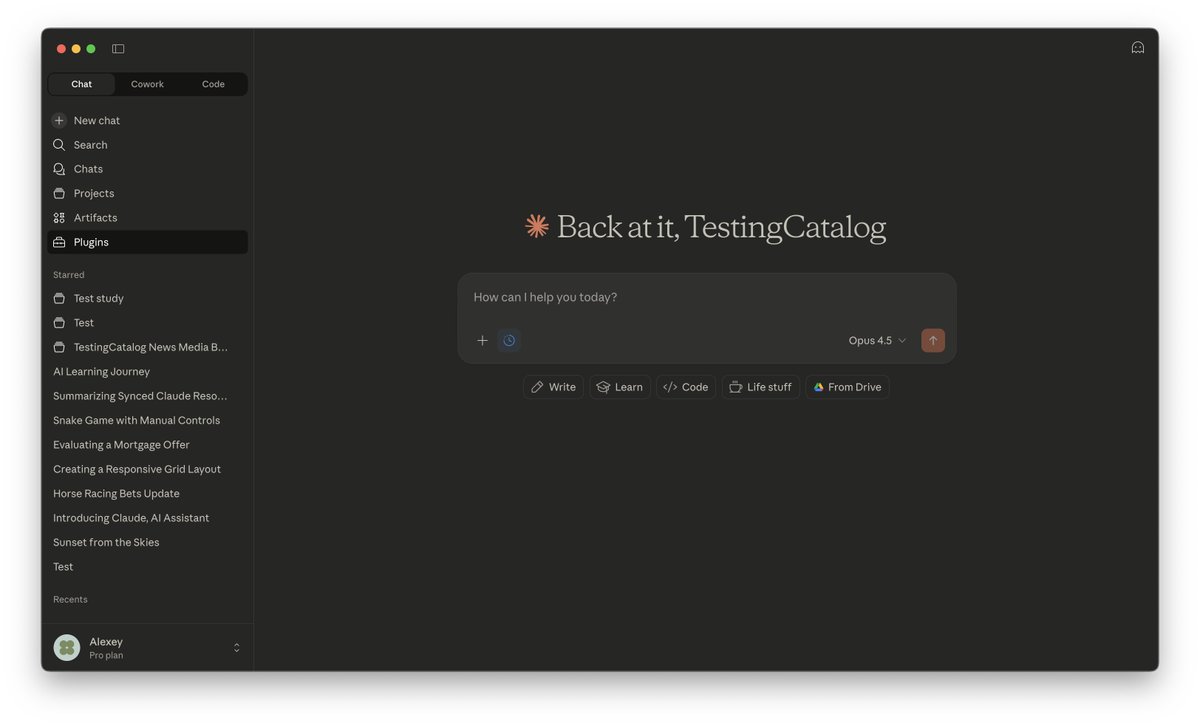Open Introducing Claude, AI Assistant chat
Image resolution: width=1200 pixels, height=726 pixels.
tap(147, 518)
